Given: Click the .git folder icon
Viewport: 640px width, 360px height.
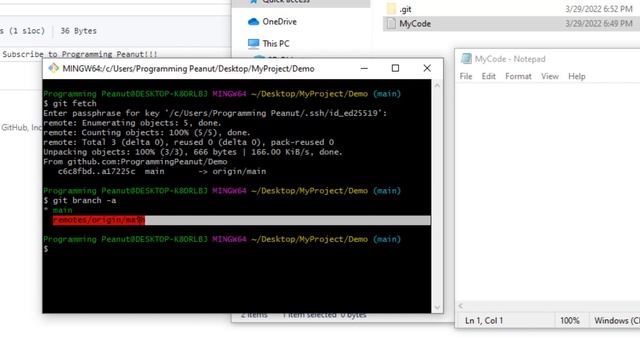Looking at the screenshot, I should click(x=391, y=9).
